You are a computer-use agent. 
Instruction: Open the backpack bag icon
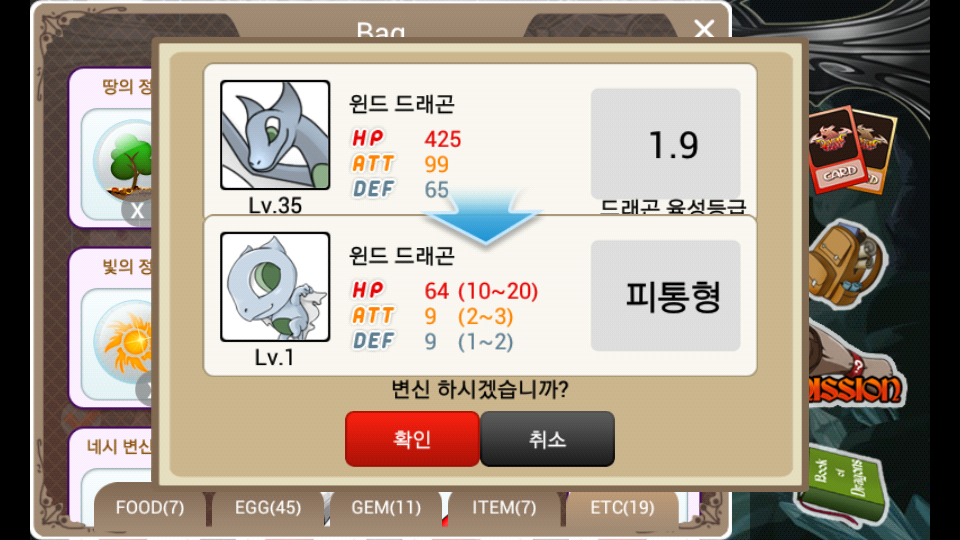[x=846, y=264]
